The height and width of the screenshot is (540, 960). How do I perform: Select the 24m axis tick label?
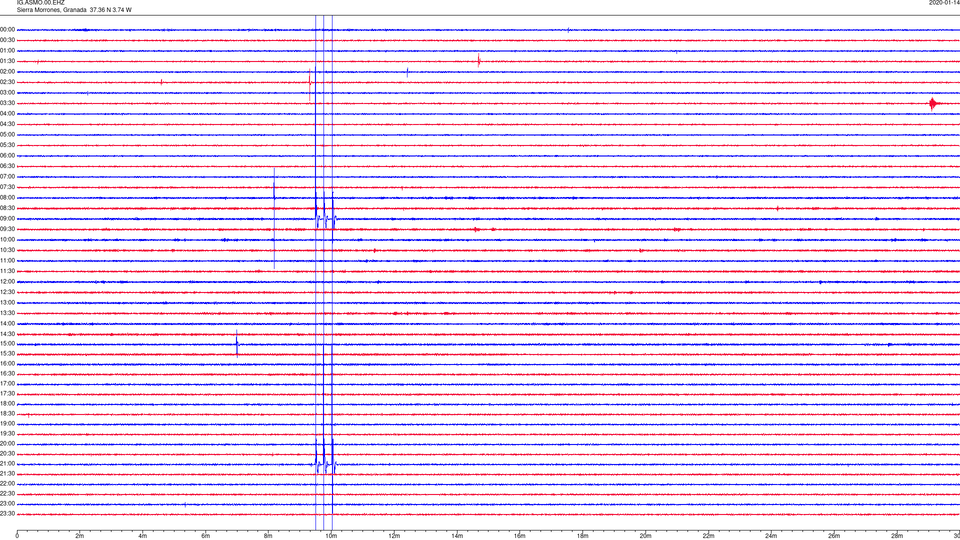[771, 536]
